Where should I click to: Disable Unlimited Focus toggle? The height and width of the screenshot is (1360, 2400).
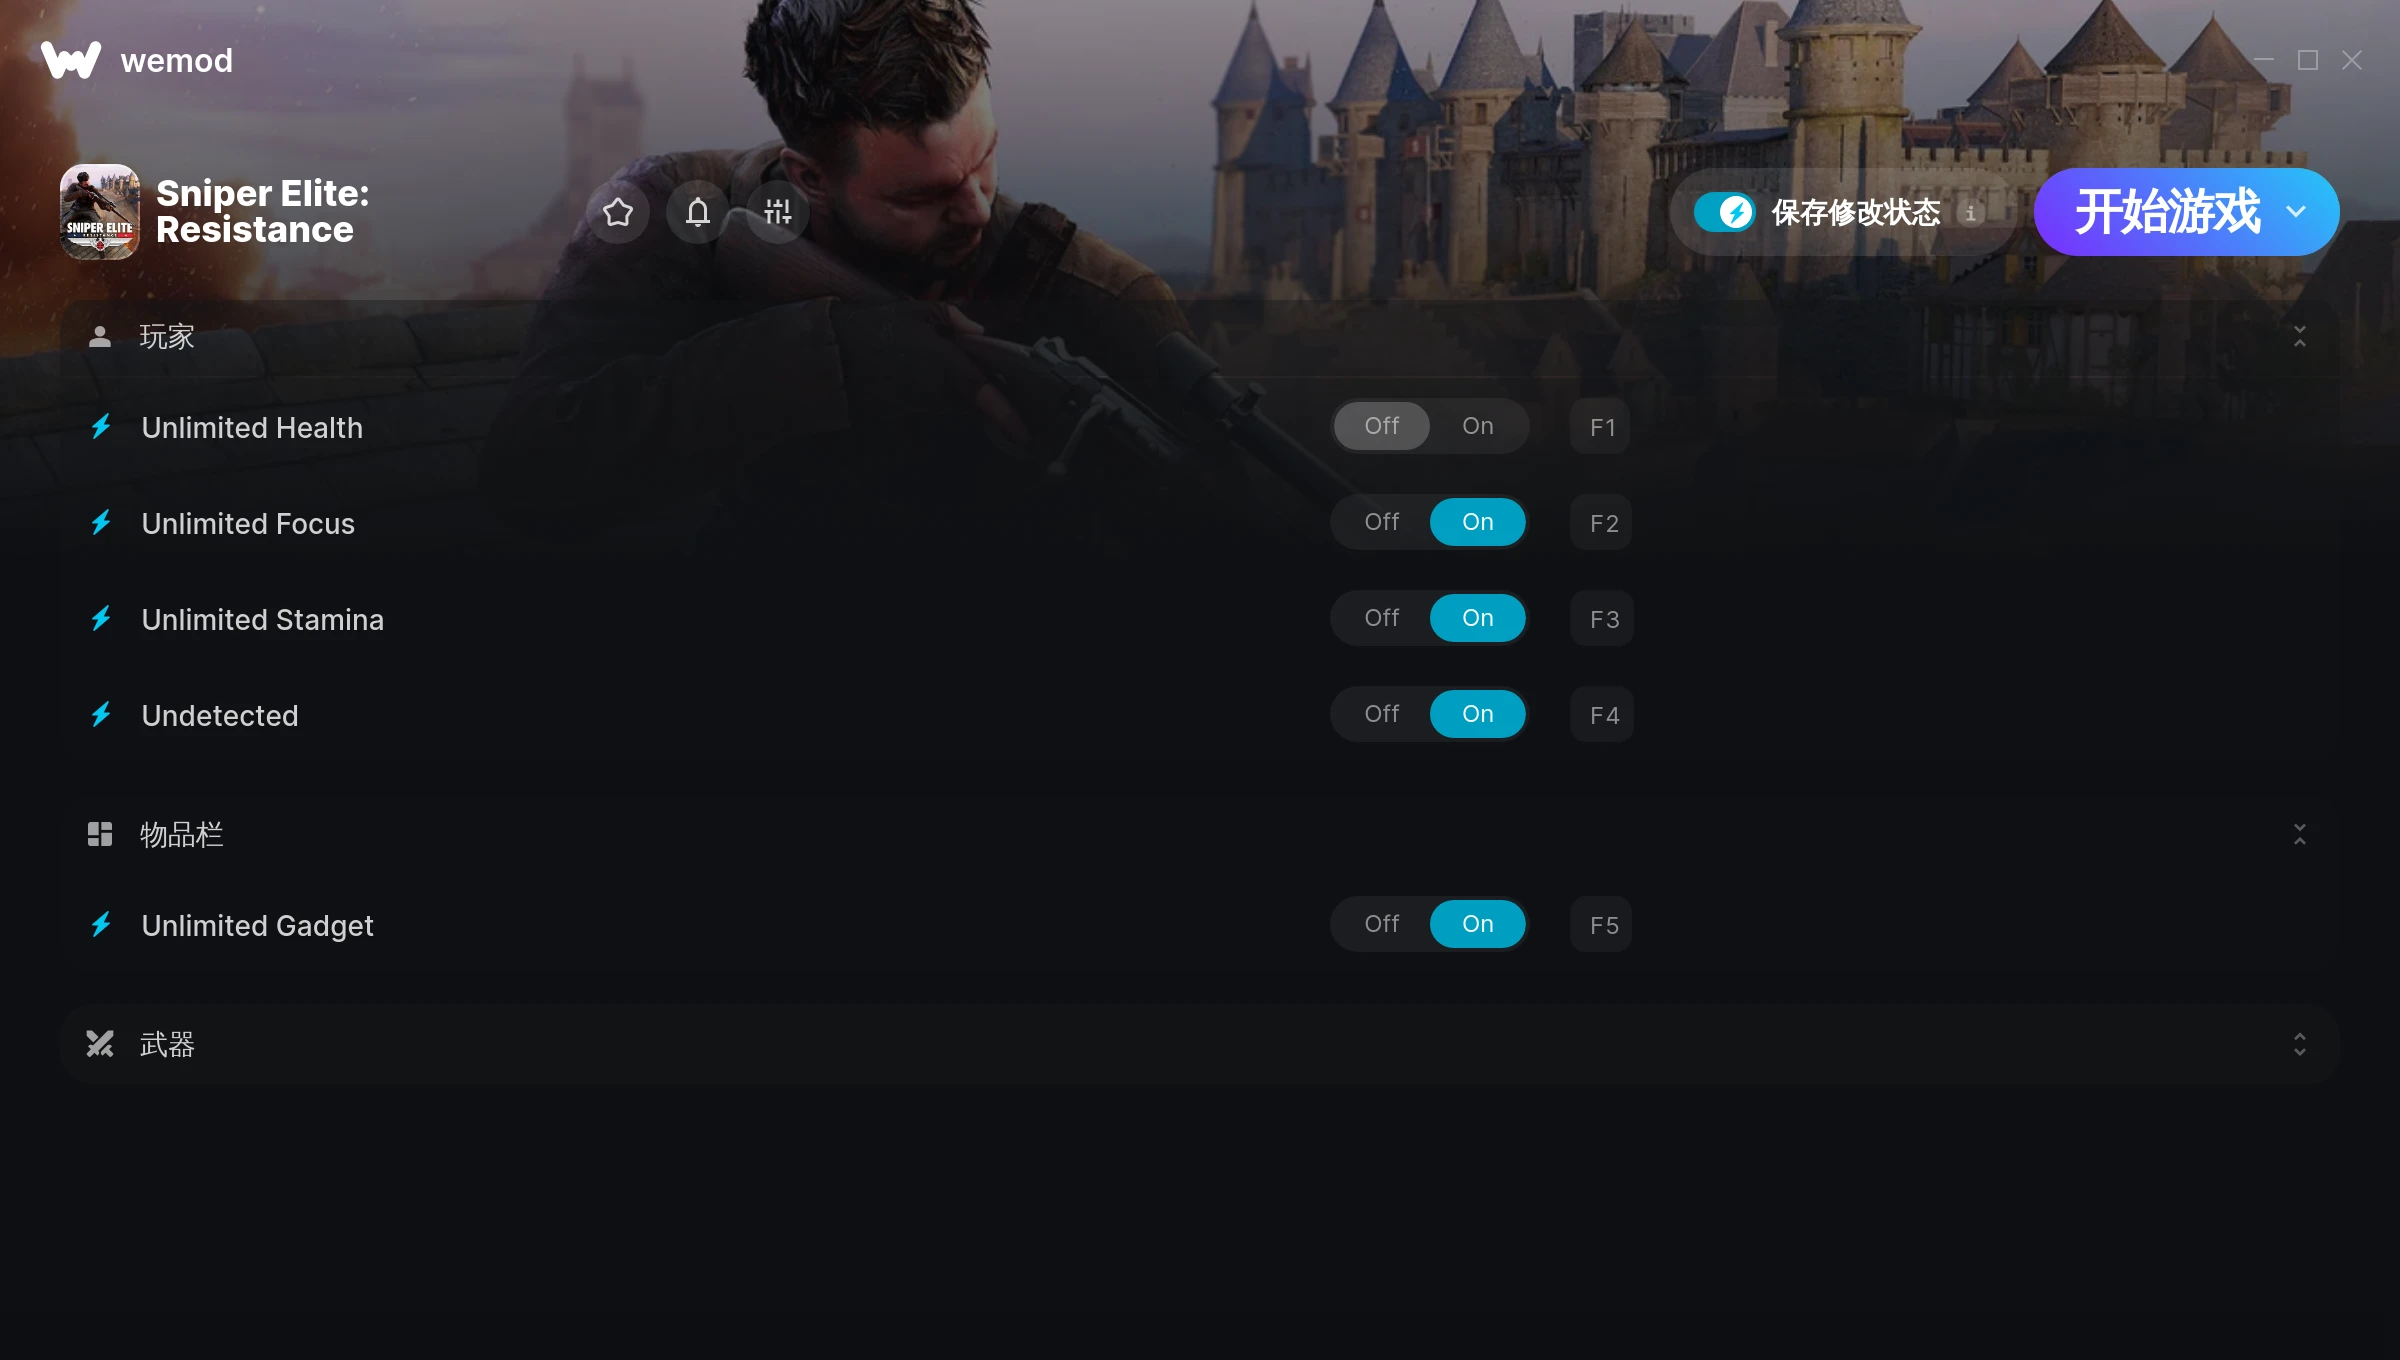[1381, 521]
